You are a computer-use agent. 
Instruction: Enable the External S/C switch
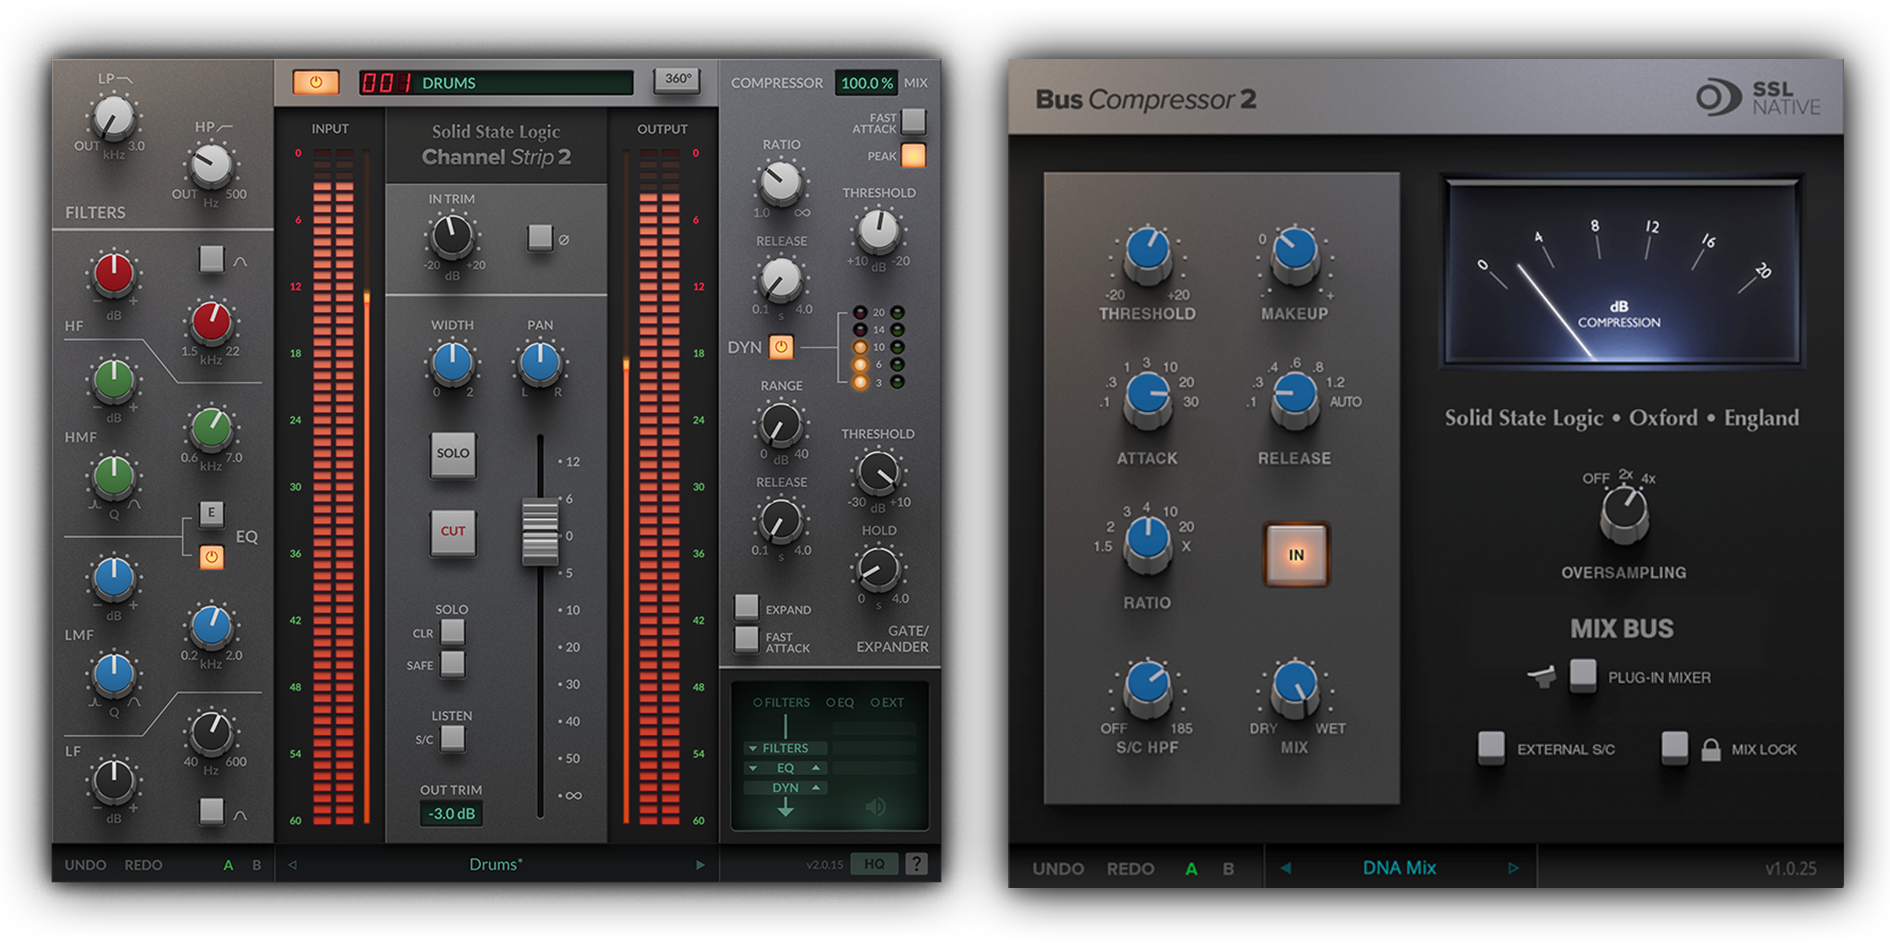click(x=1491, y=747)
